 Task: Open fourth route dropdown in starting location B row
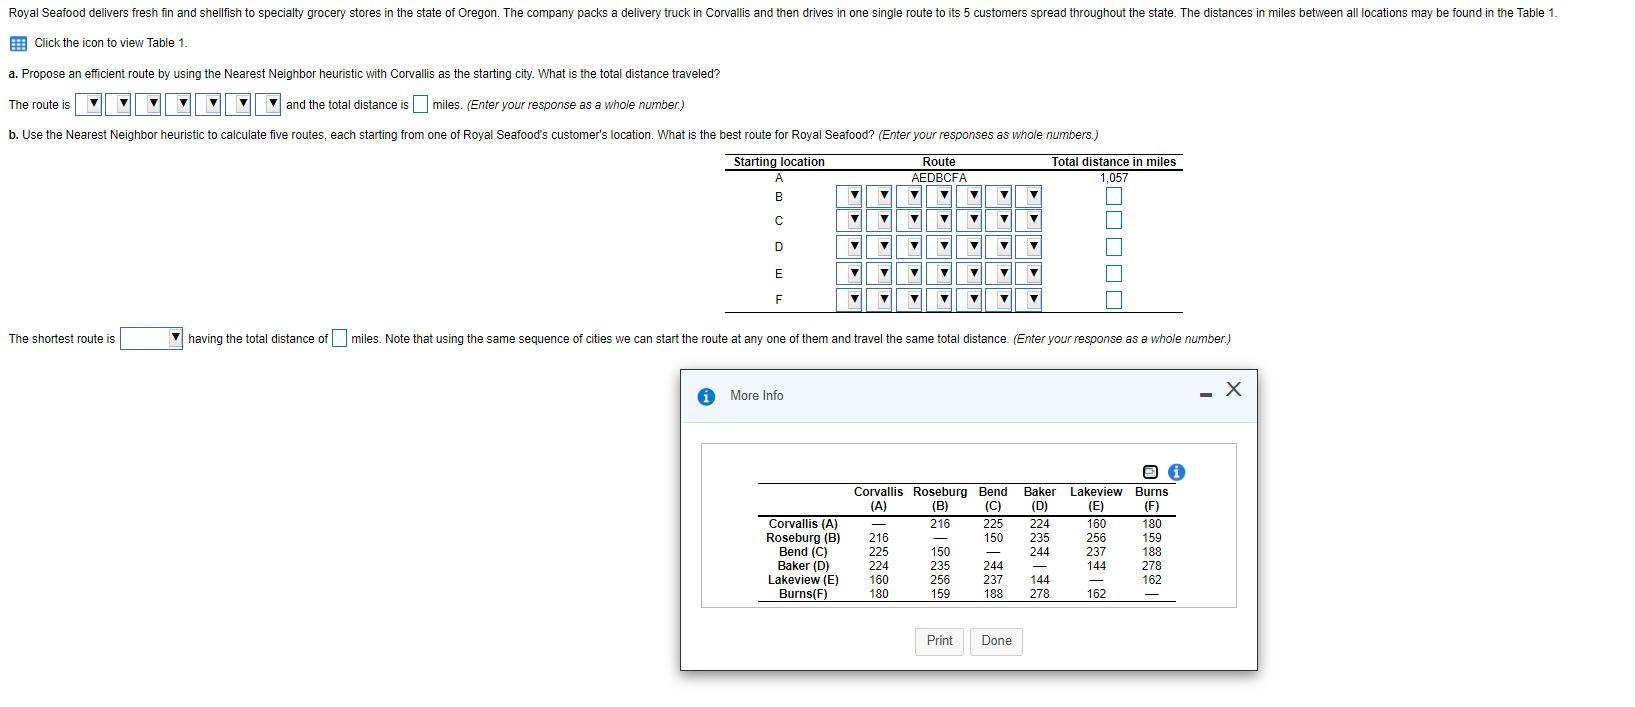tap(939, 196)
